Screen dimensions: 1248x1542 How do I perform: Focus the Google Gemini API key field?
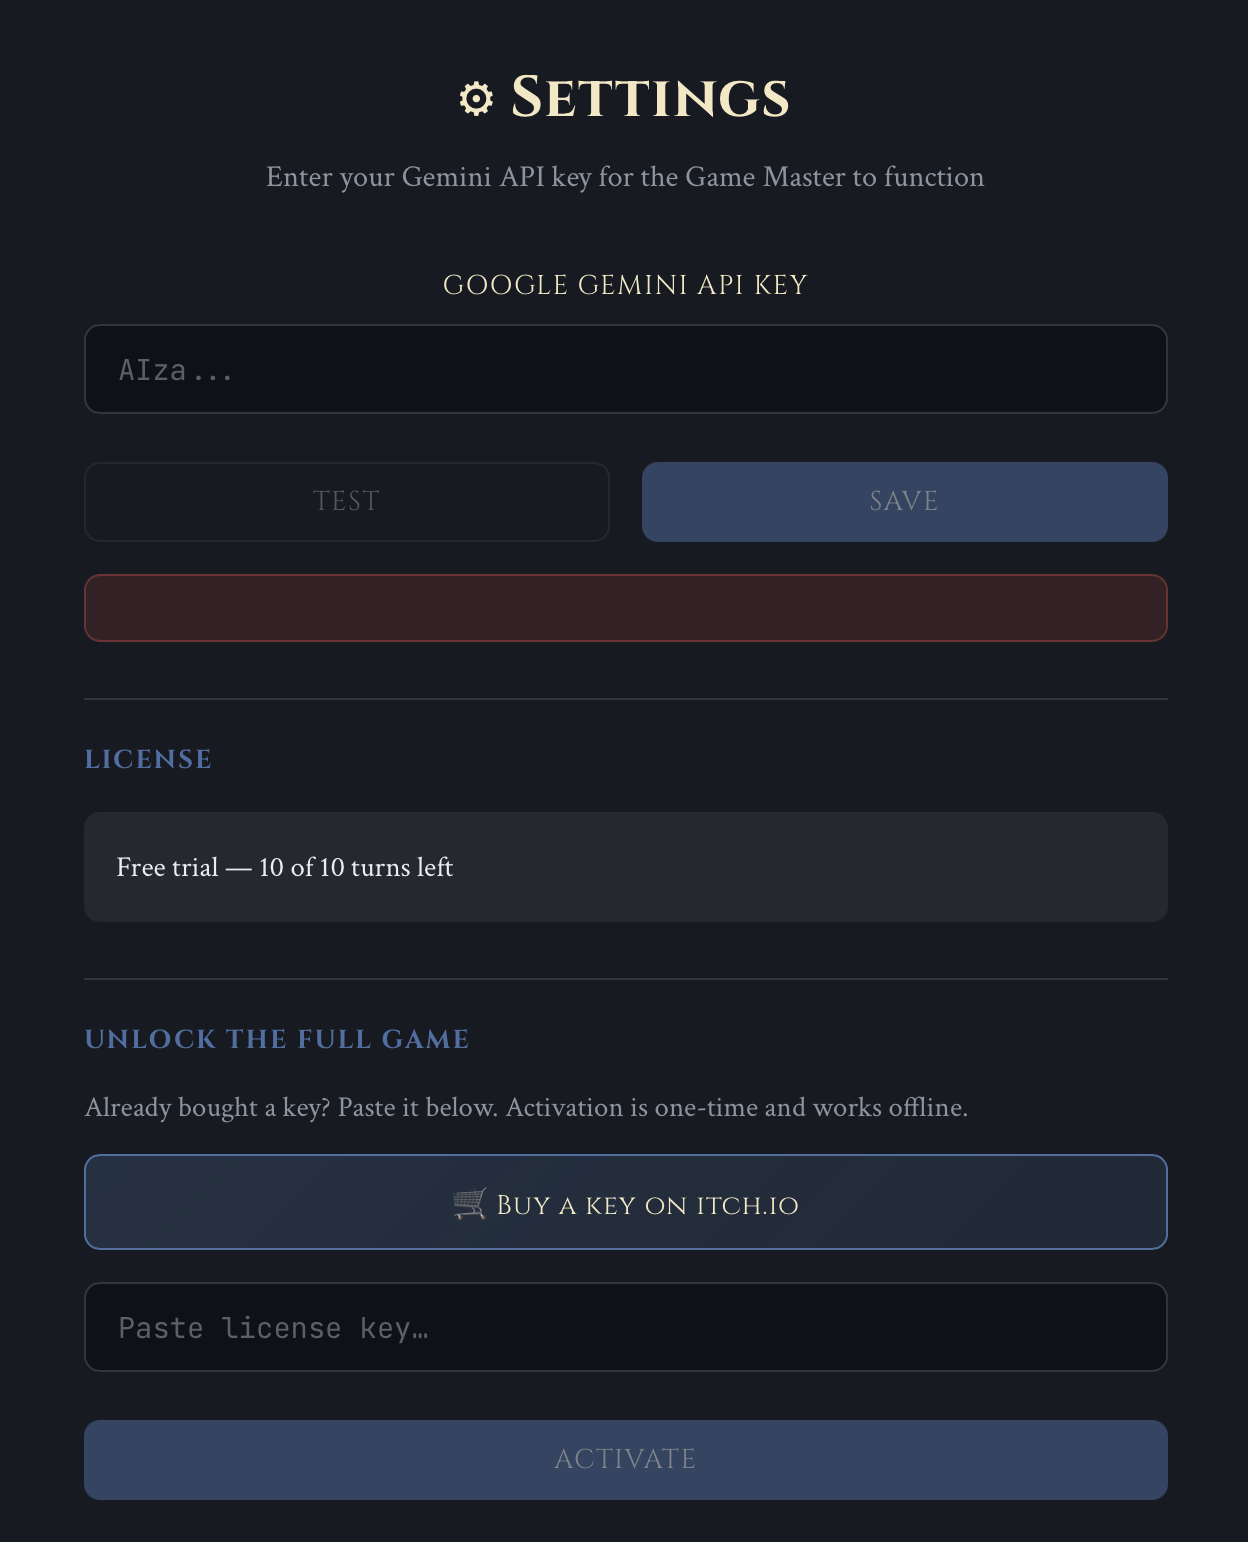point(626,369)
